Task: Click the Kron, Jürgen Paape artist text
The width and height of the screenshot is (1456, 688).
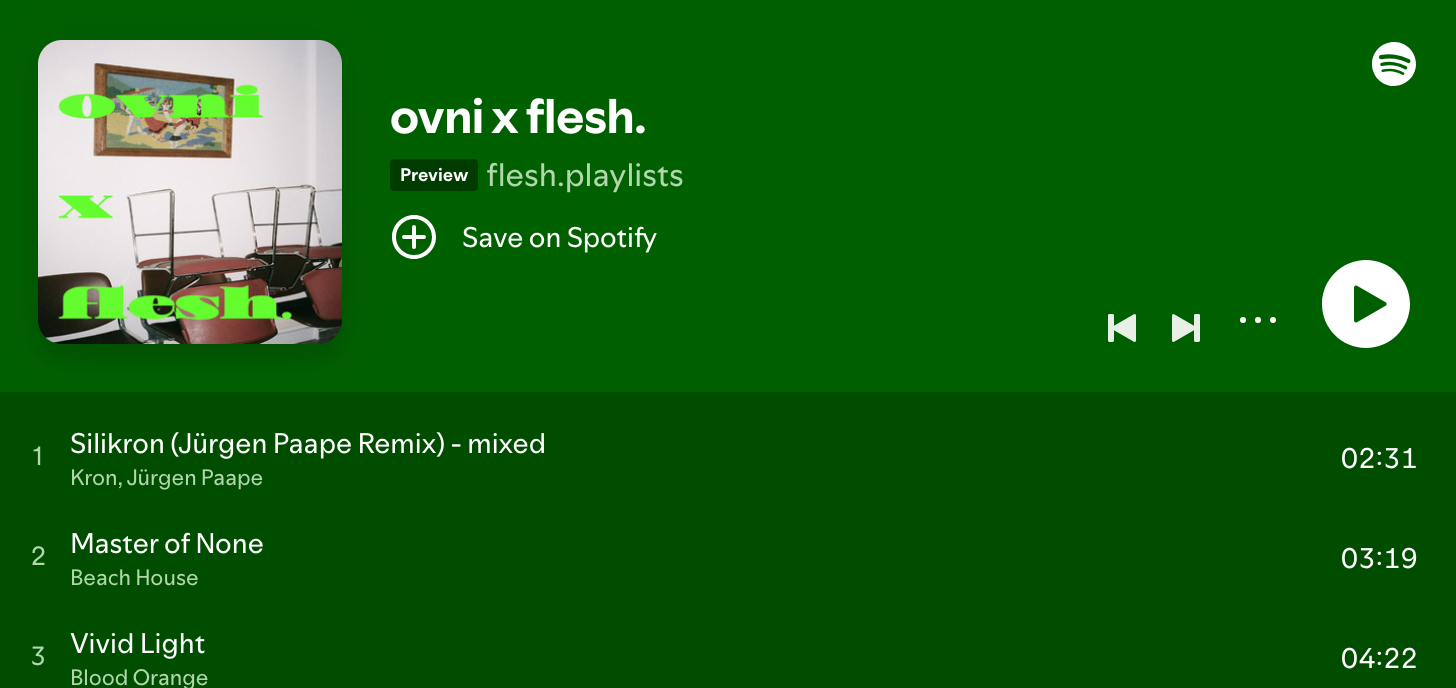Action: 166,478
